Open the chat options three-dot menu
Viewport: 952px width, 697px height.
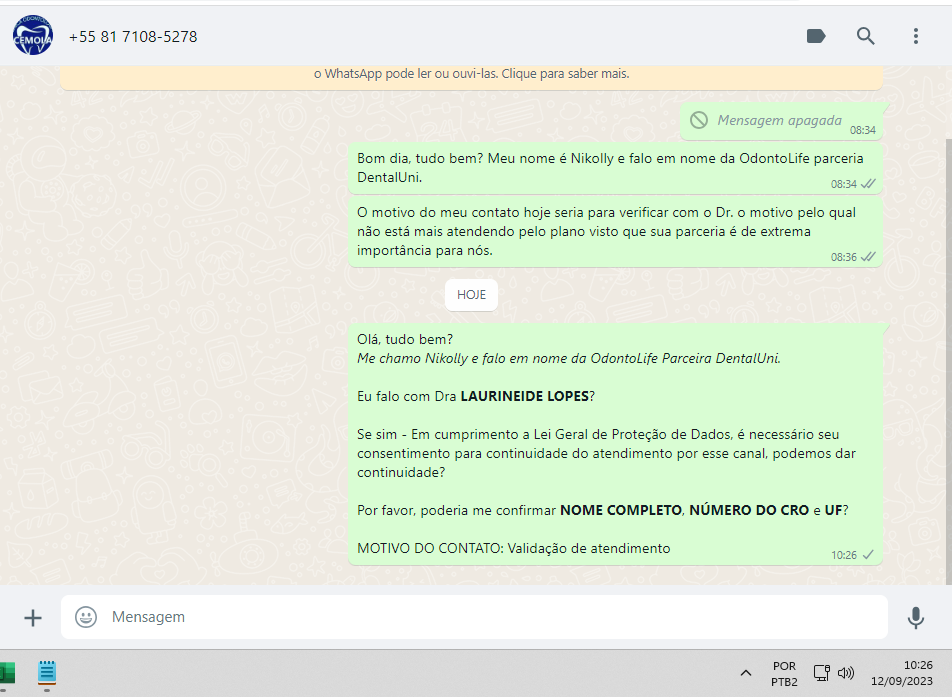click(x=916, y=36)
